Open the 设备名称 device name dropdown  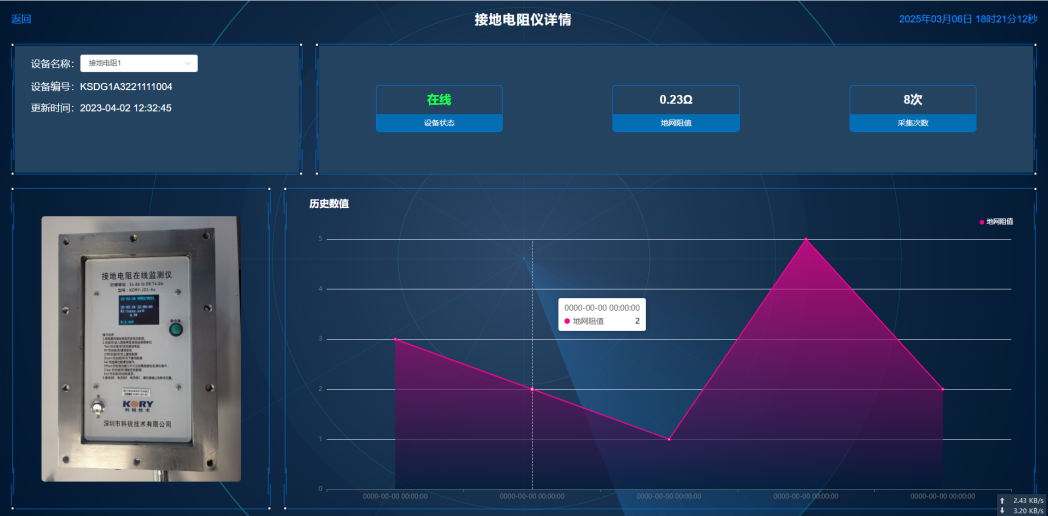pos(138,63)
